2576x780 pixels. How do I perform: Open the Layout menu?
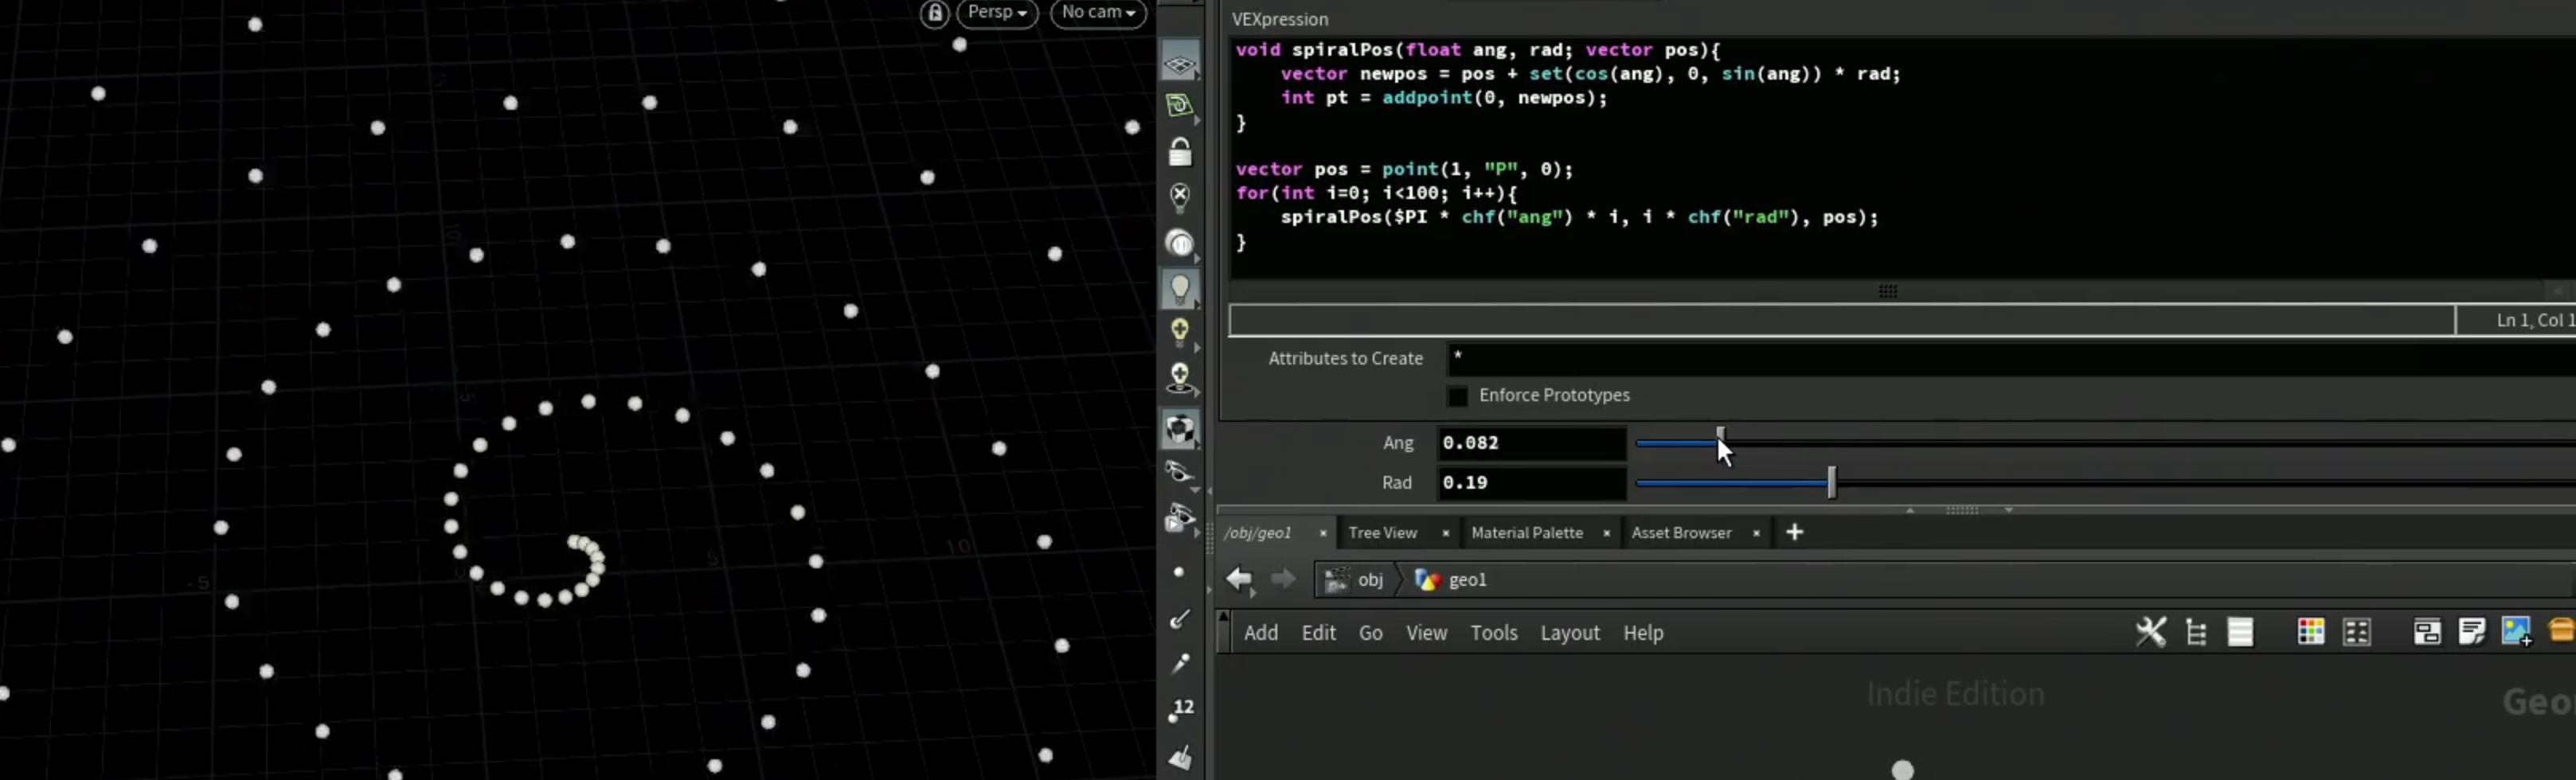click(1569, 633)
